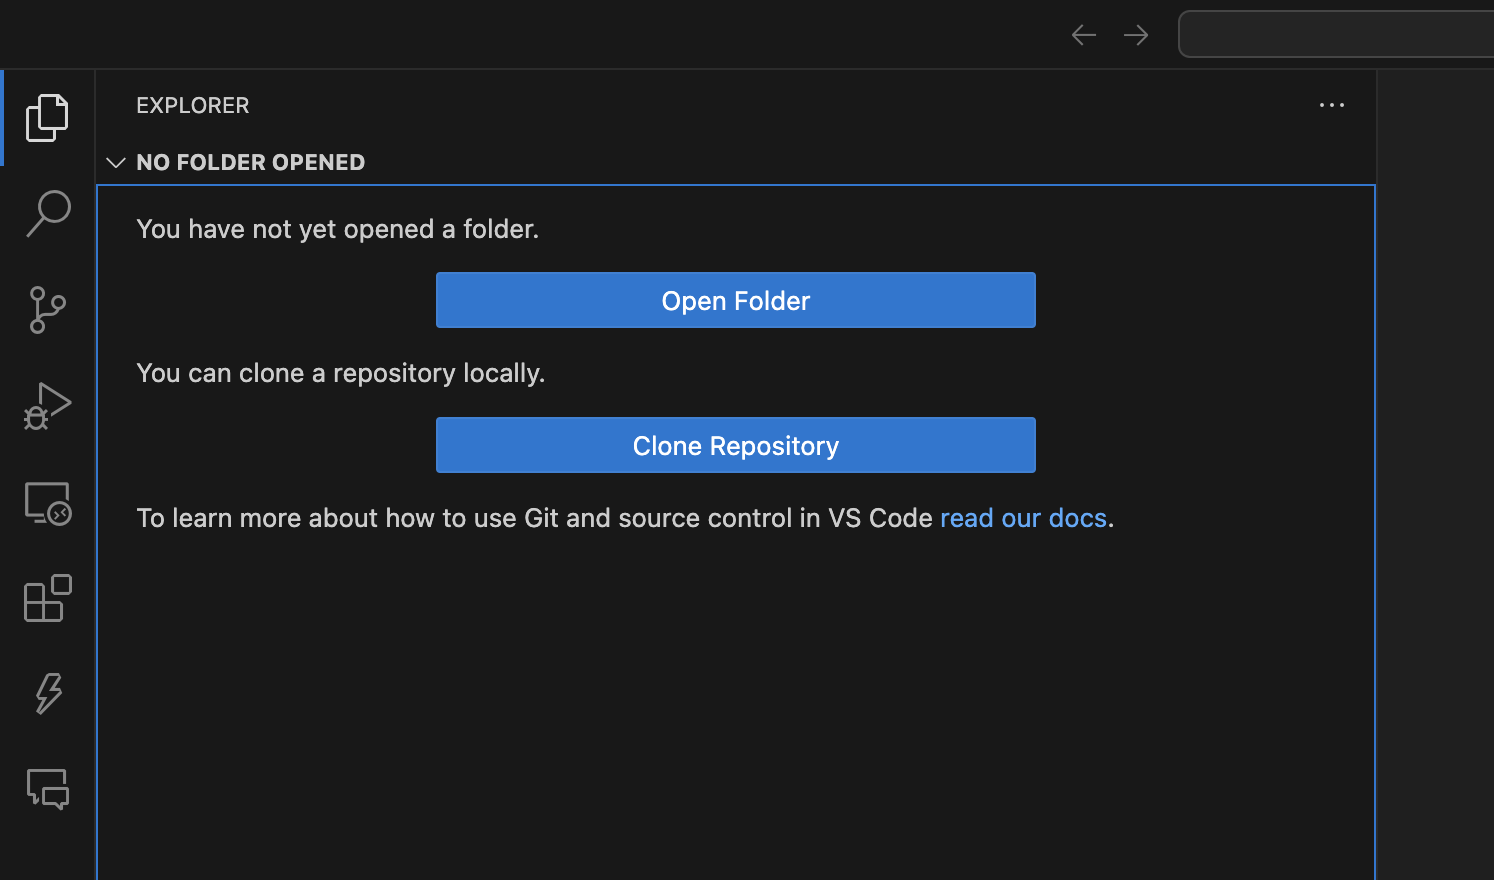The height and width of the screenshot is (880, 1494).
Task: Go back using the left arrow
Action: pos(1083,35)
